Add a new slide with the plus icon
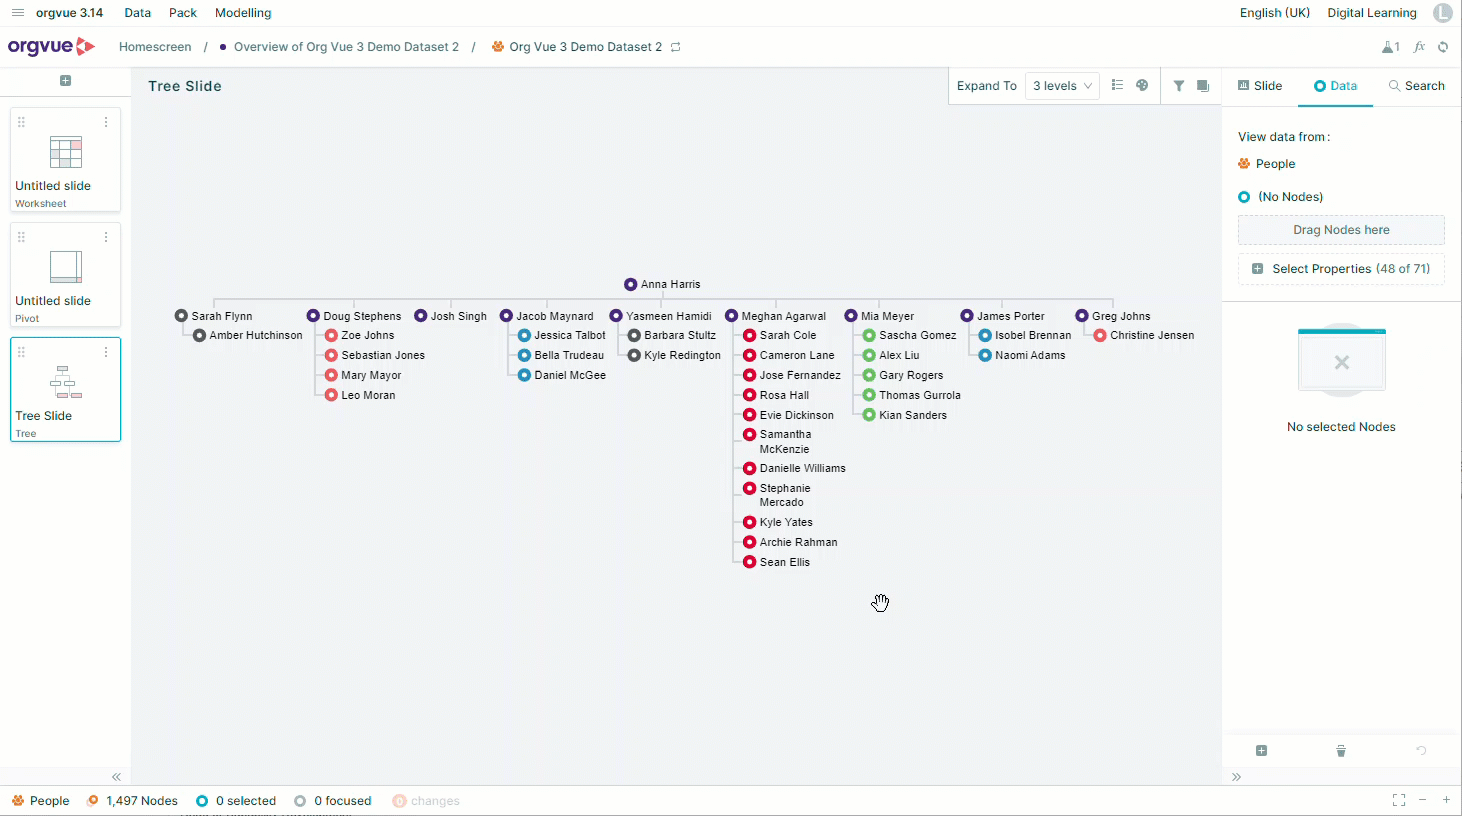Screen dimensions: 1462x816 (x=65, y=81)
